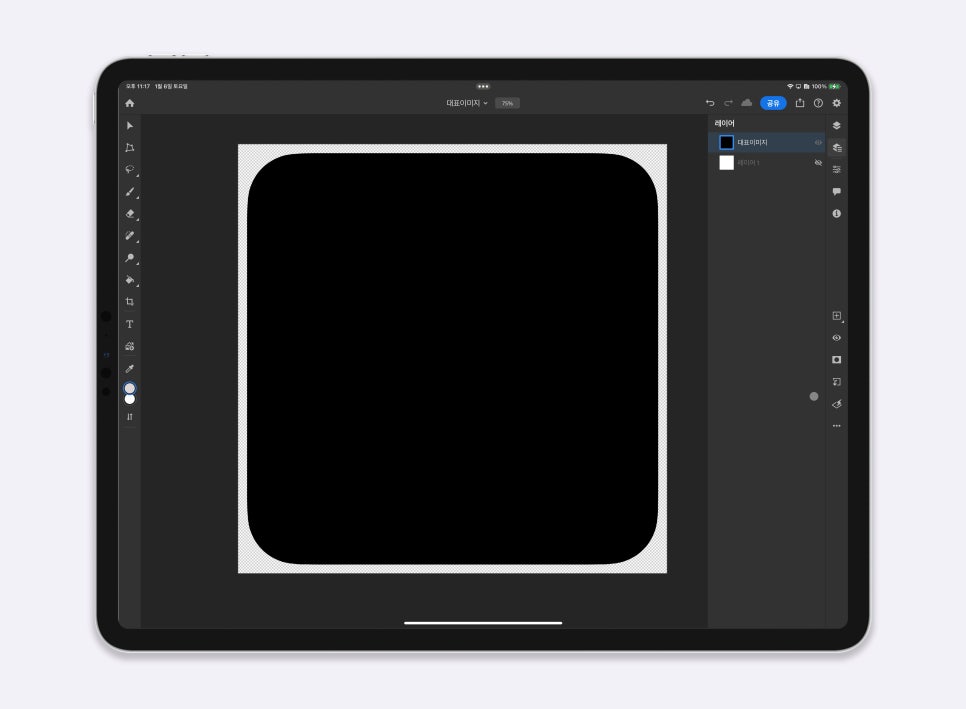Select the Eyedropper tool

tap(129, 368)
